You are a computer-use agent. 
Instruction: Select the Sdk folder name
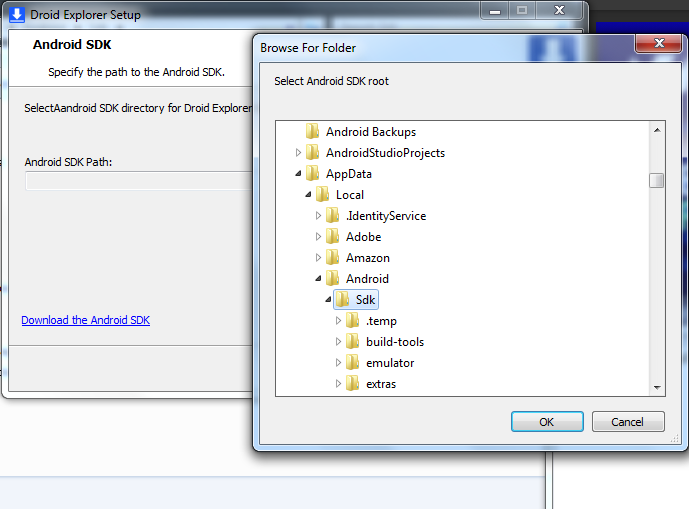coord(365,300)
